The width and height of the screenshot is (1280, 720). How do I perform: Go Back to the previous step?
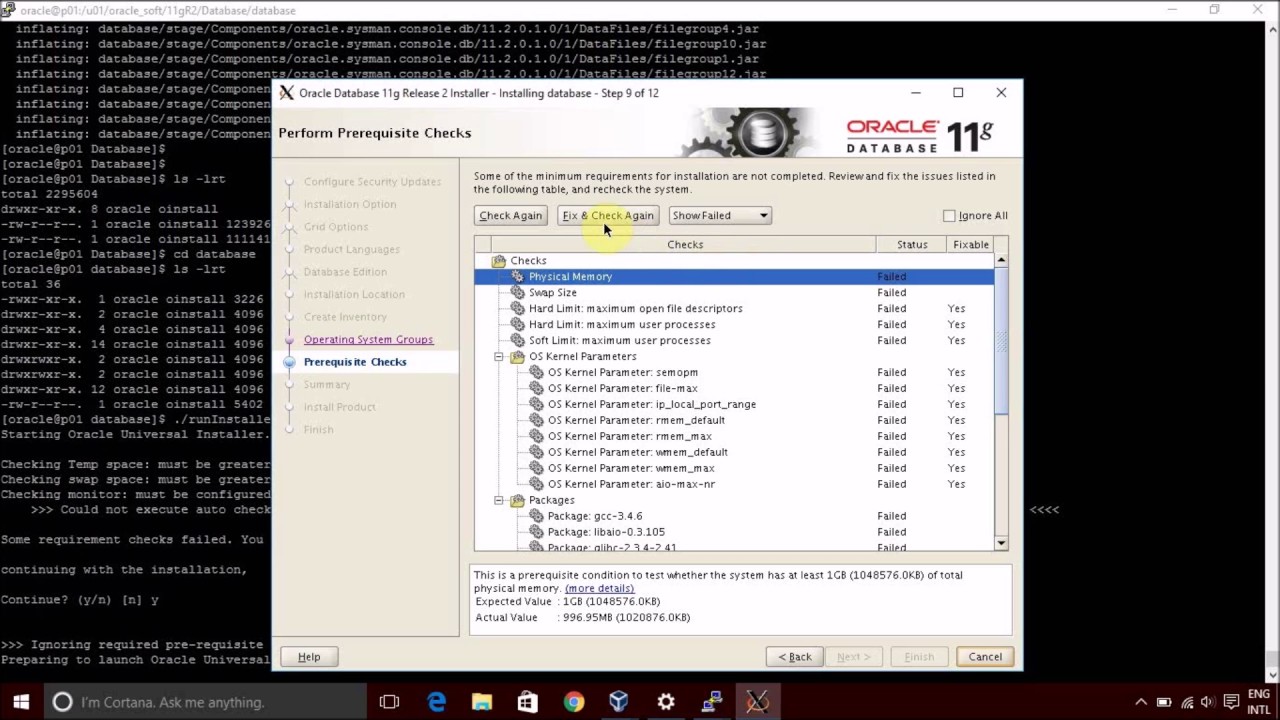(795, 657)
